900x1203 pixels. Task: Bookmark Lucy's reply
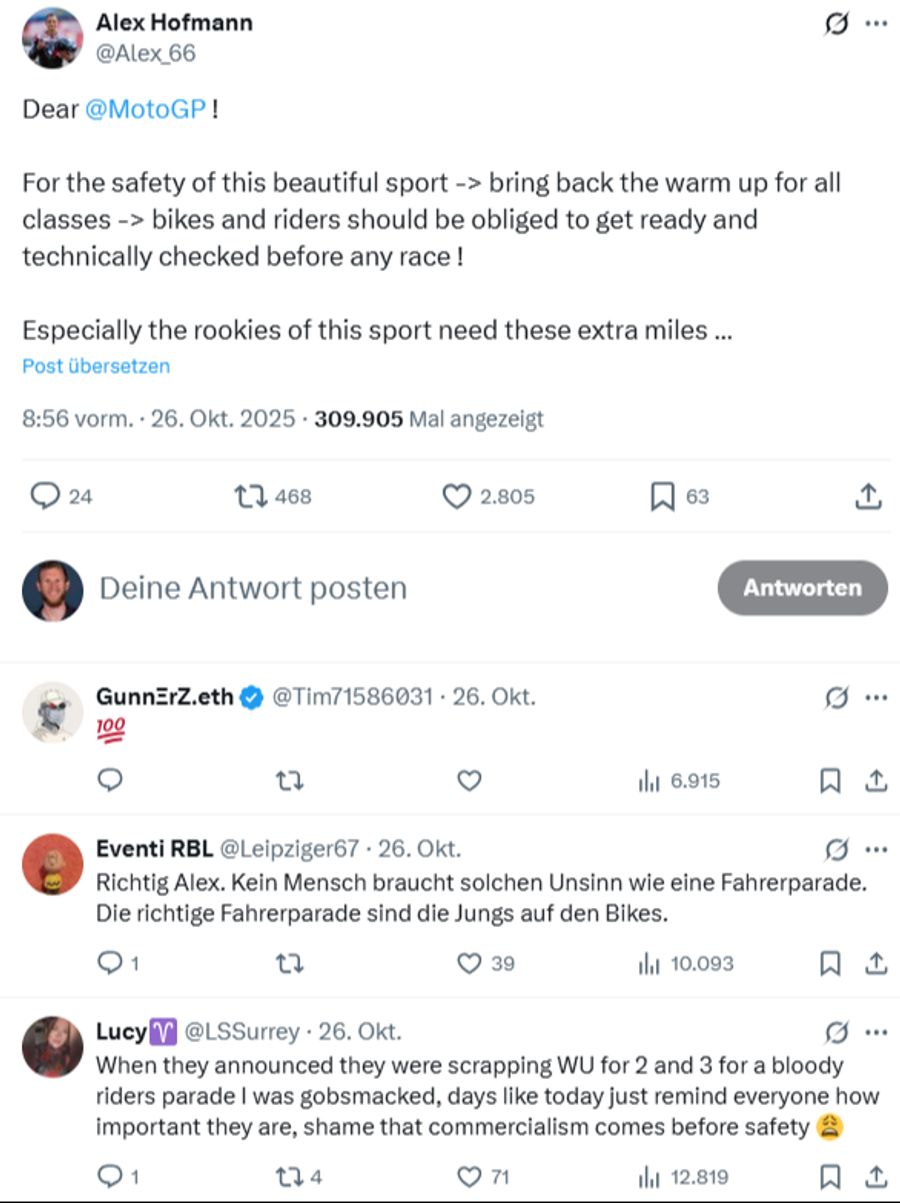[x=829, y=1177]
